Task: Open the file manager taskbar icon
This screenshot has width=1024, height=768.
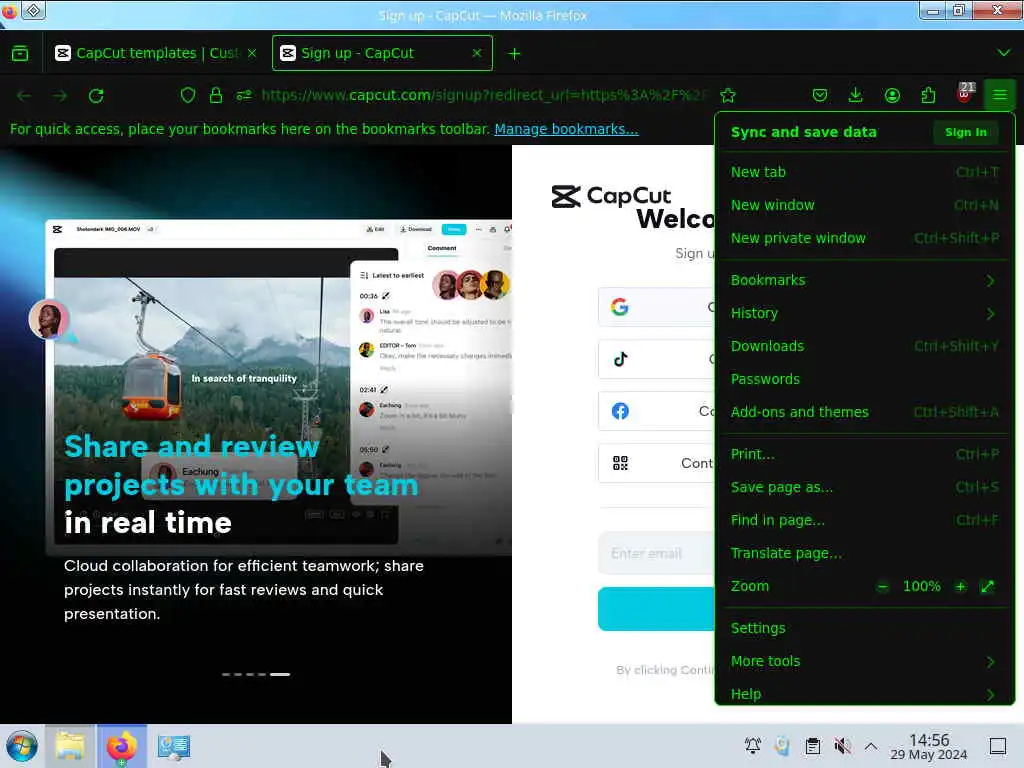Action: [x=70, y=746]
